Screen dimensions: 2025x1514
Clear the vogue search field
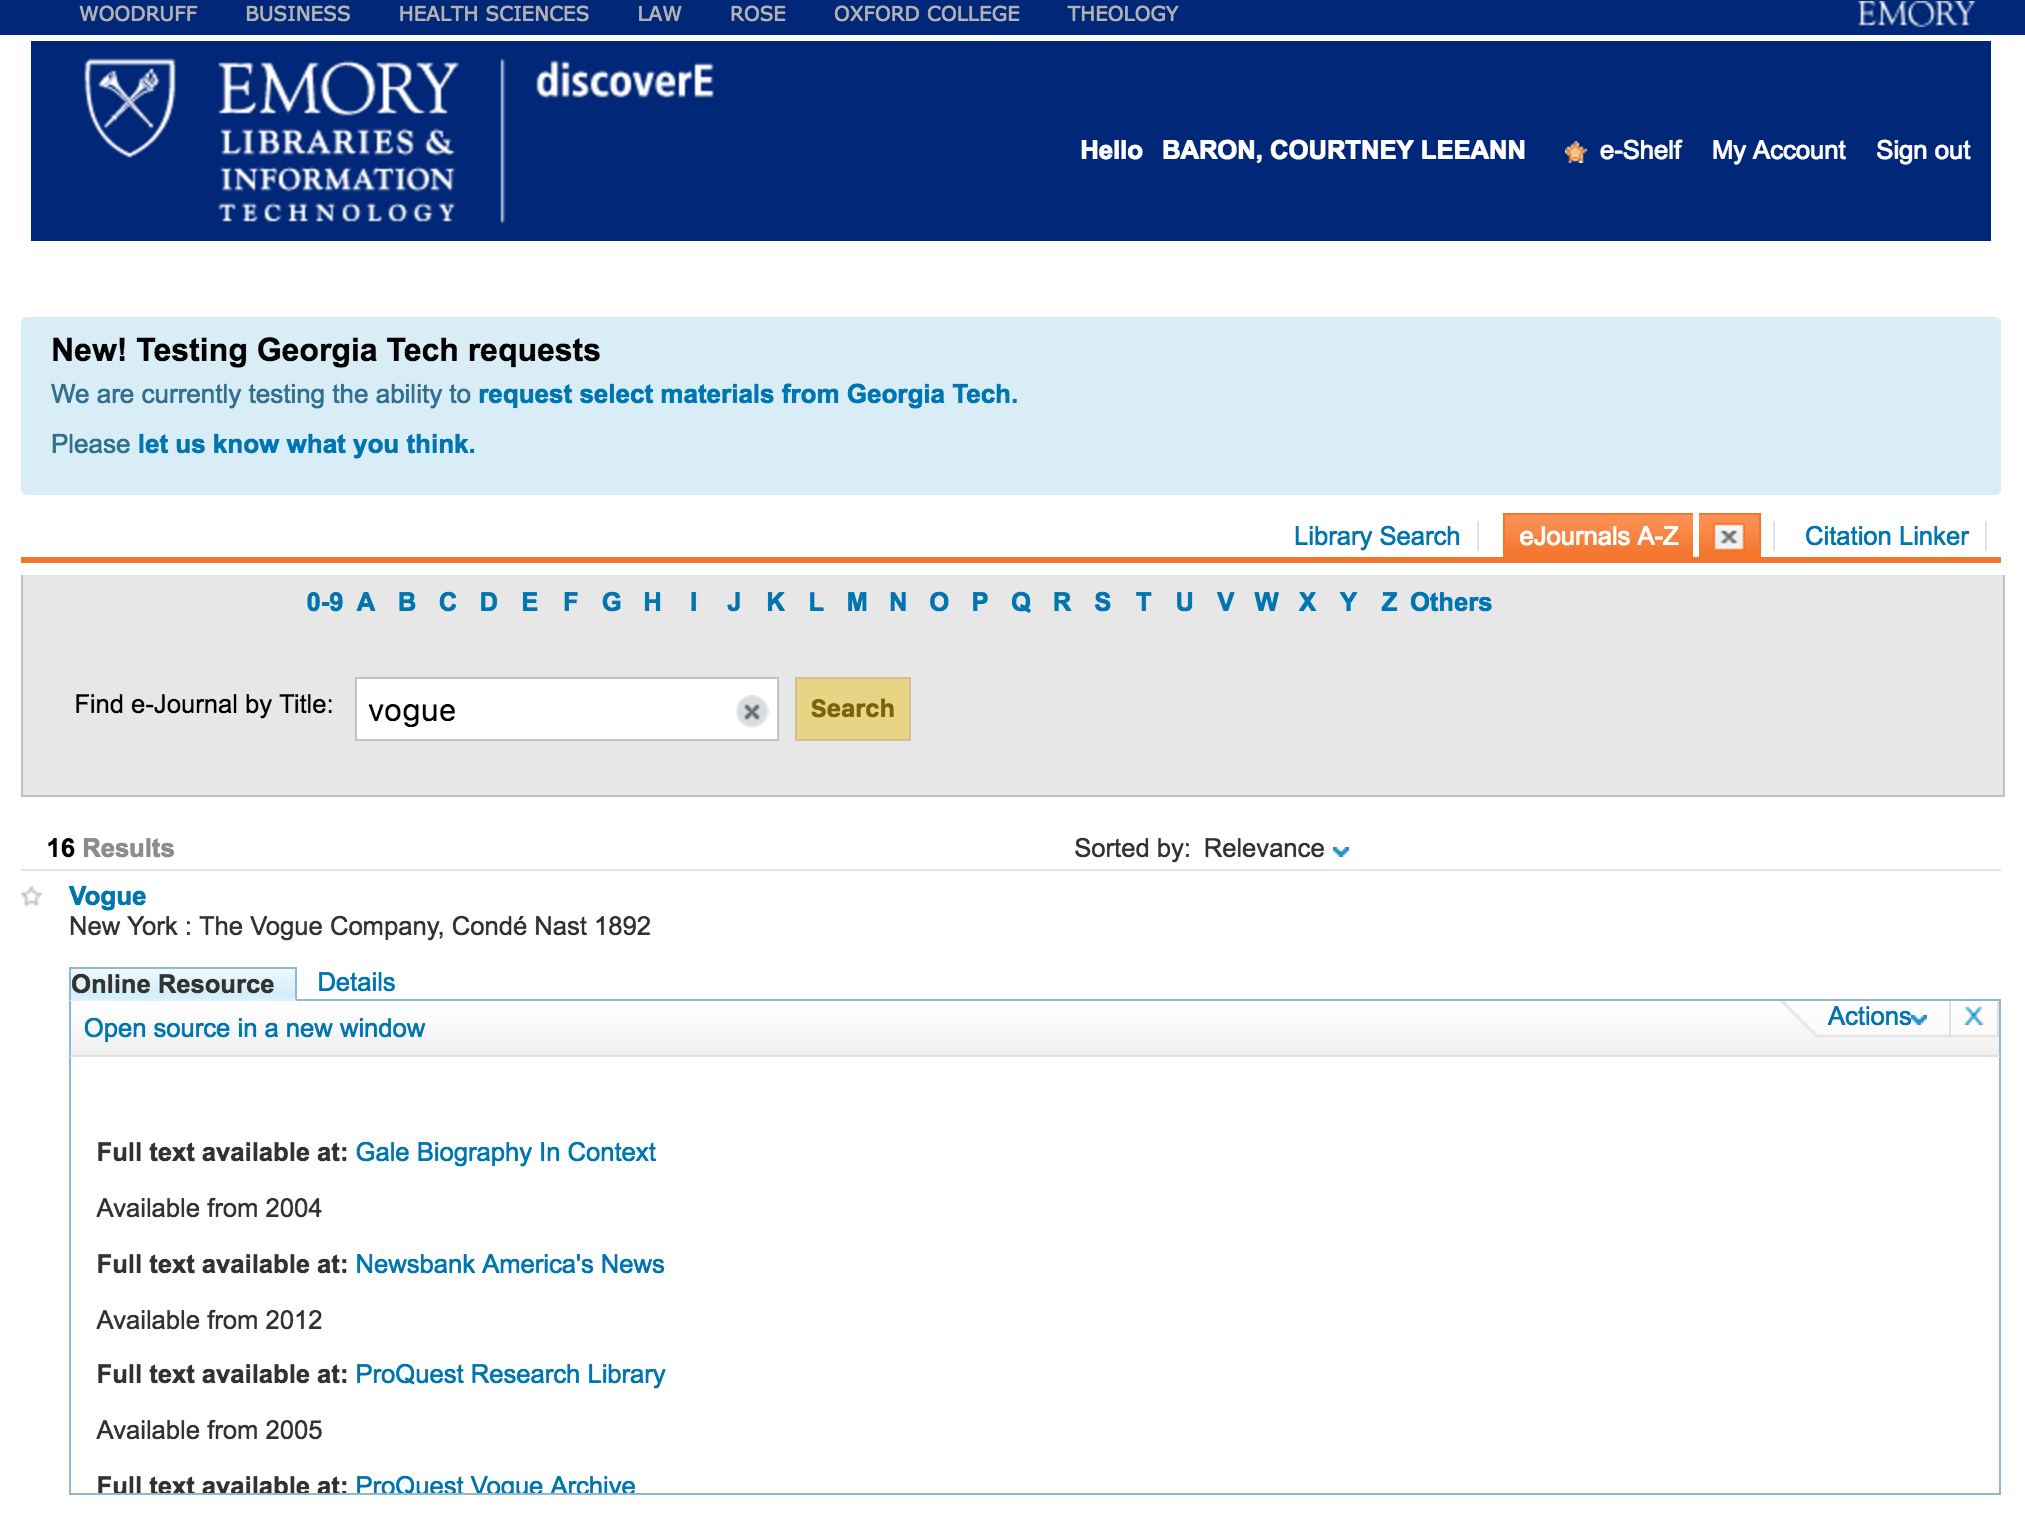(x=751, y=711)
